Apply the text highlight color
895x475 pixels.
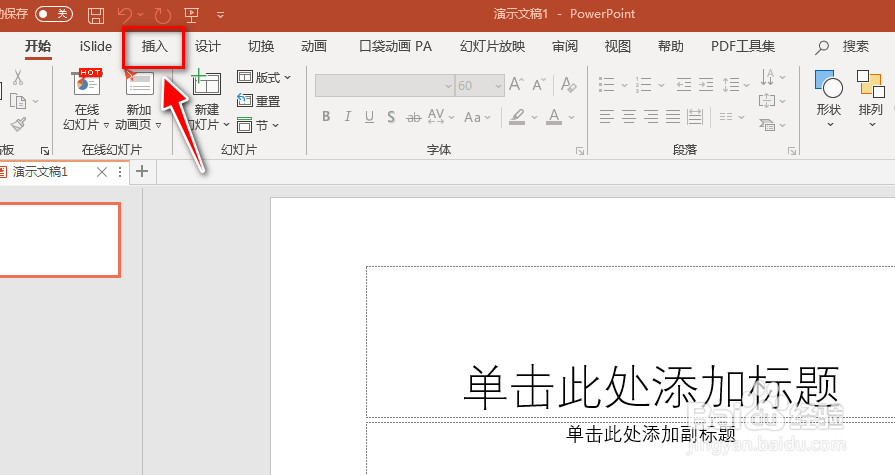tap(517, 116)
